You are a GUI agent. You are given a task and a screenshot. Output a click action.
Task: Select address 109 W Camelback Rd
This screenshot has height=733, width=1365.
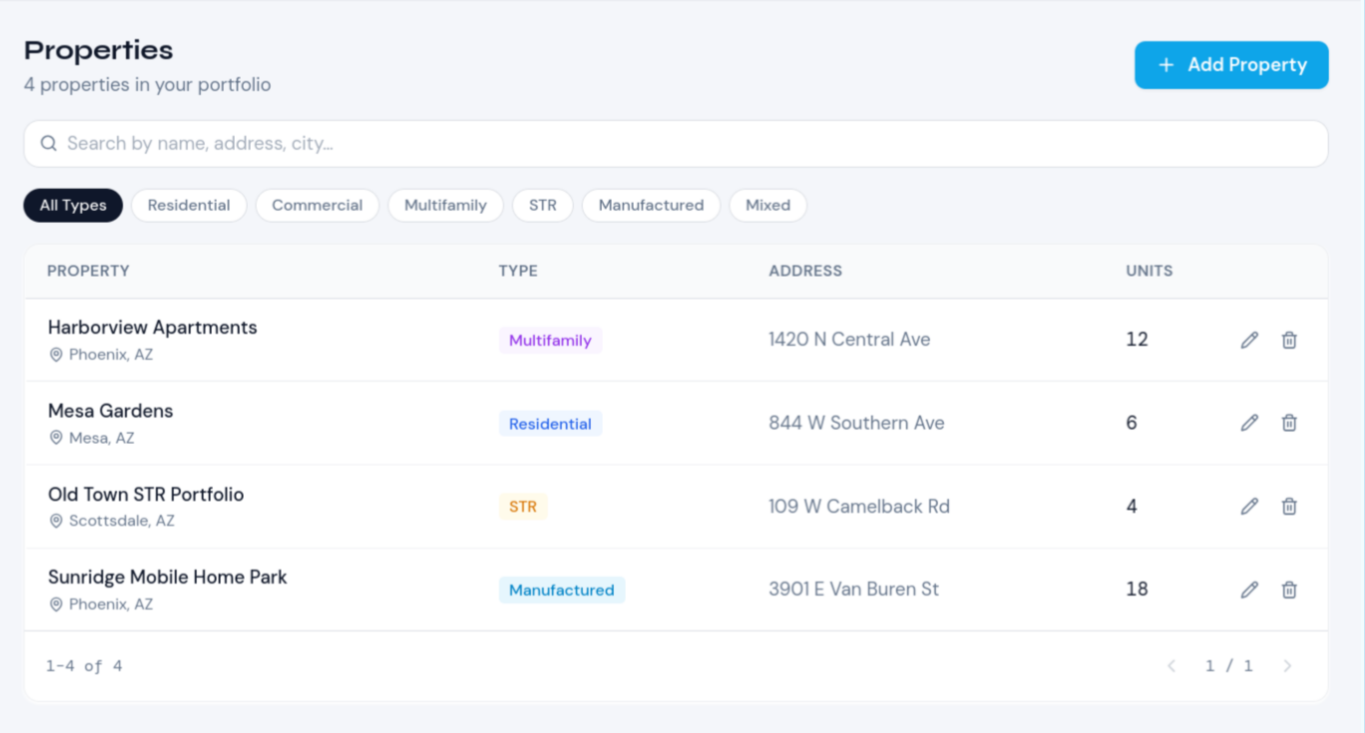859,506
